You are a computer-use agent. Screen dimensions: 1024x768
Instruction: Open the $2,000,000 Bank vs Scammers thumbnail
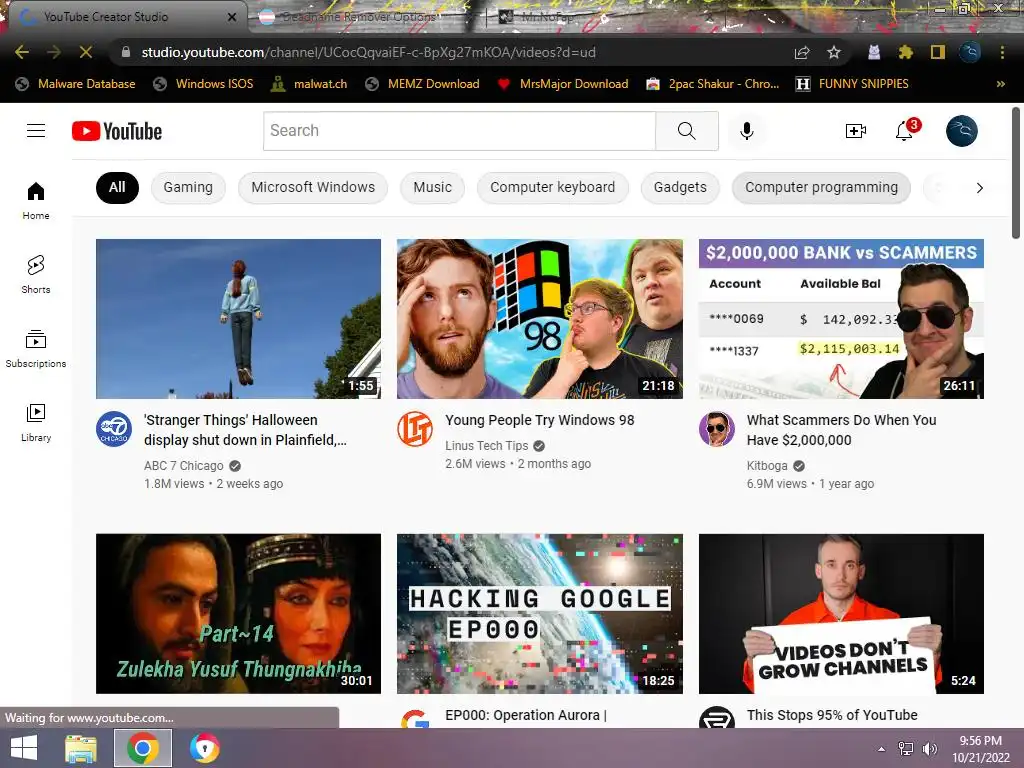click(841, 319)
